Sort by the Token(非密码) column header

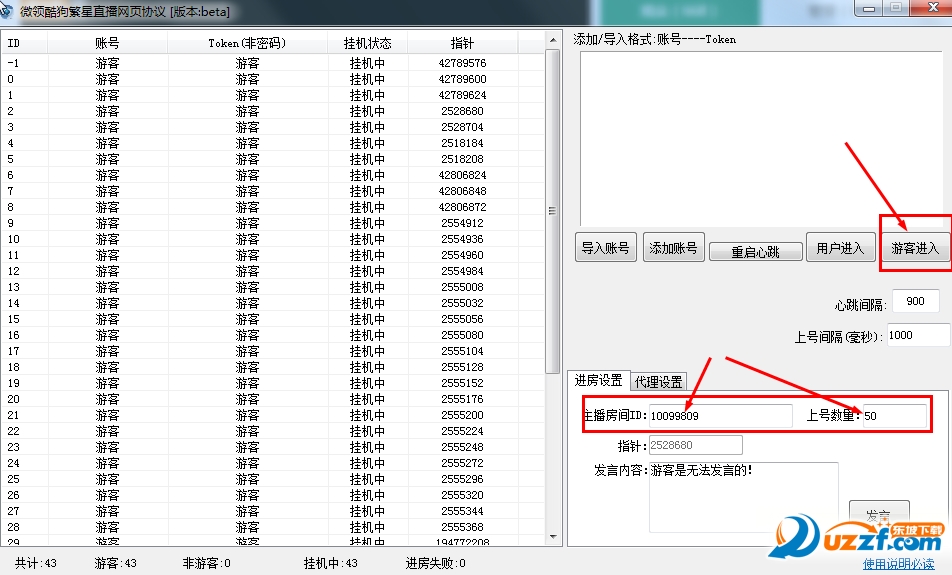tap(247, 44)
